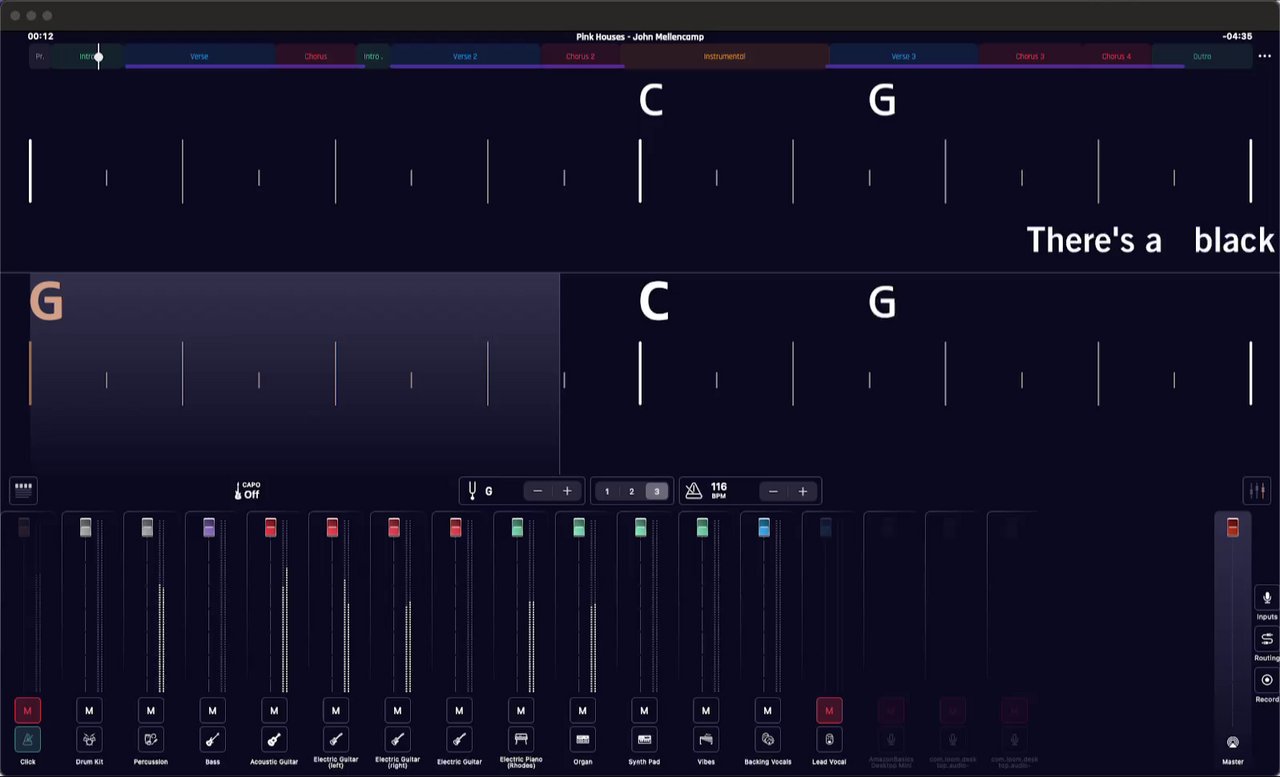
Task: Mute the Backing Vocals track
Action: coord(768,711)
